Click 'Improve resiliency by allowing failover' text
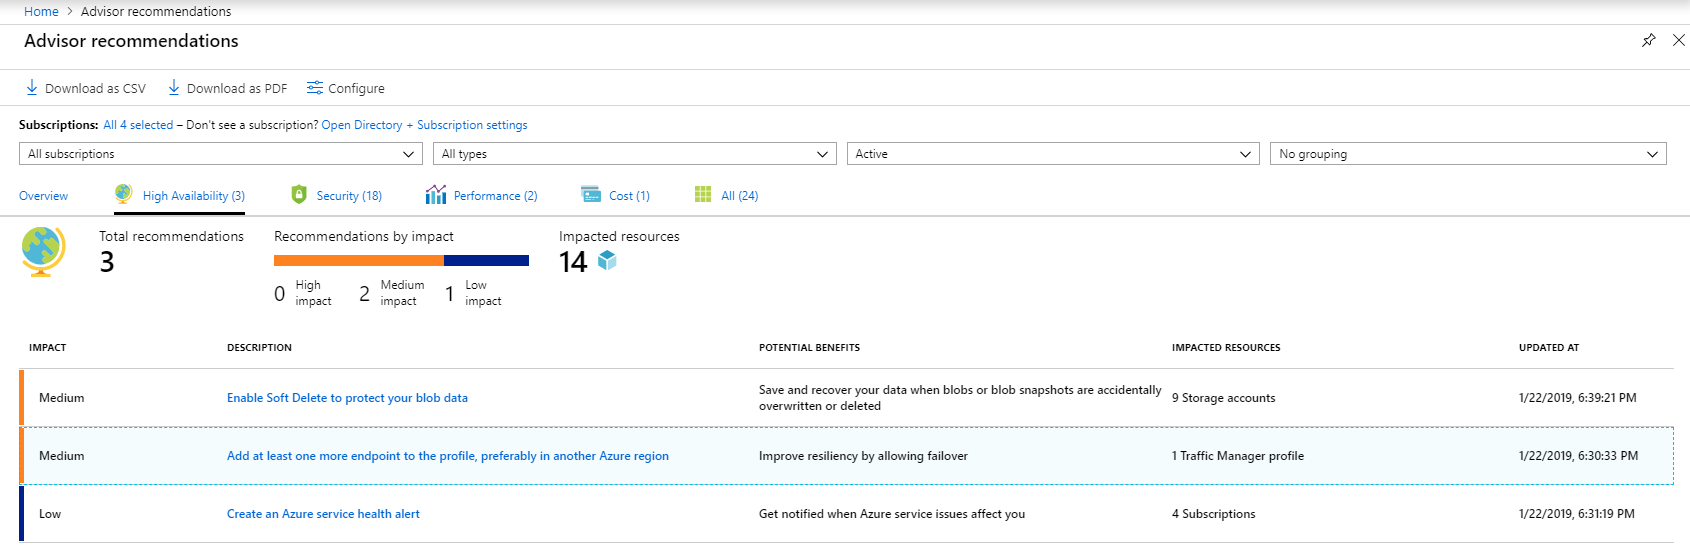 pyautogui.click(x=863, y=456)
